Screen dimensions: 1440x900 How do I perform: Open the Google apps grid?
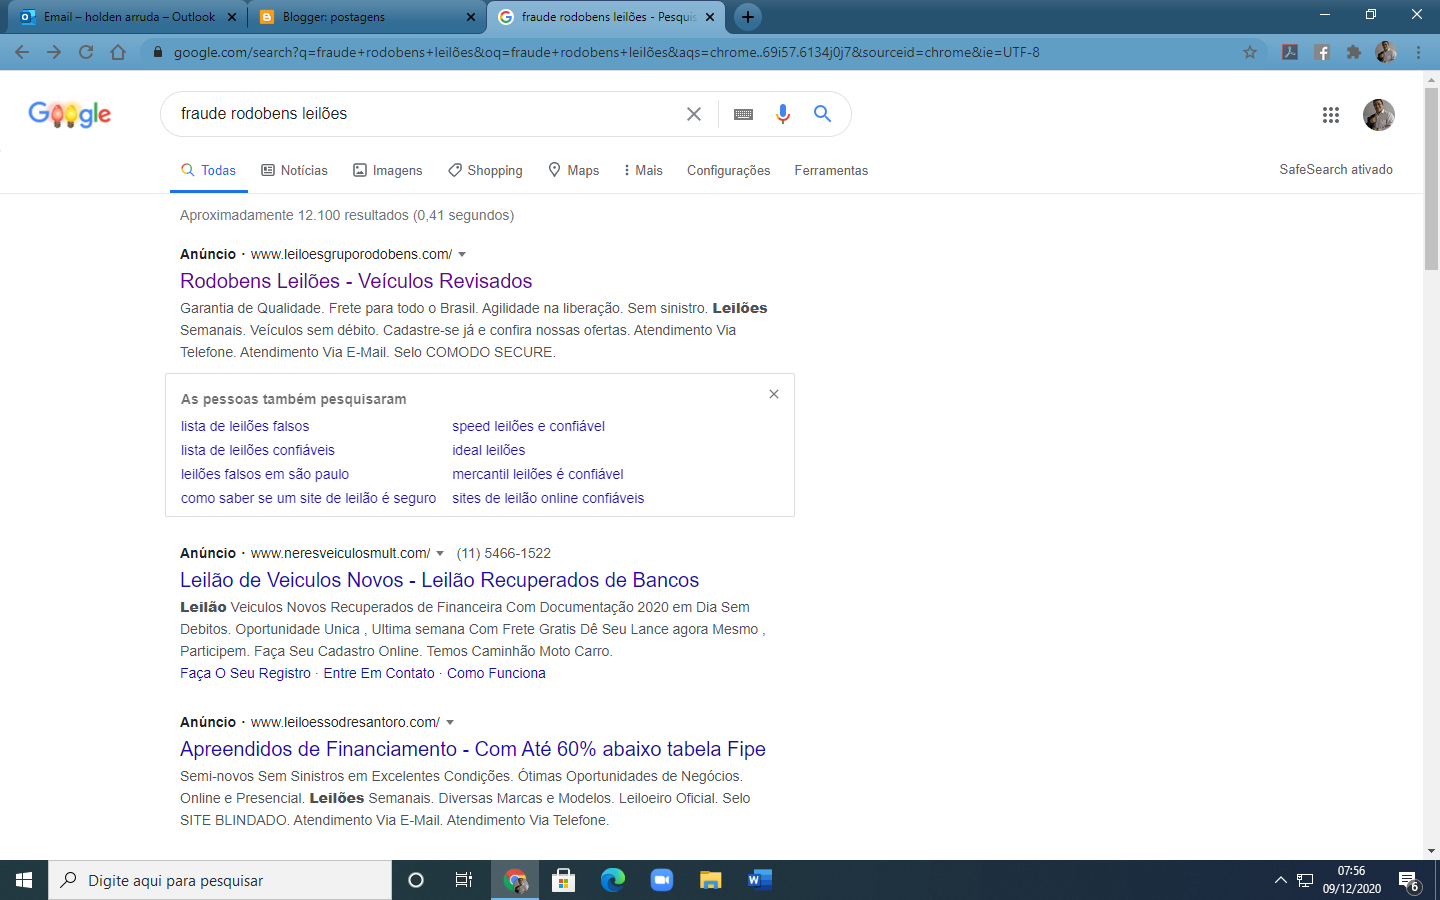point(1330,115)
